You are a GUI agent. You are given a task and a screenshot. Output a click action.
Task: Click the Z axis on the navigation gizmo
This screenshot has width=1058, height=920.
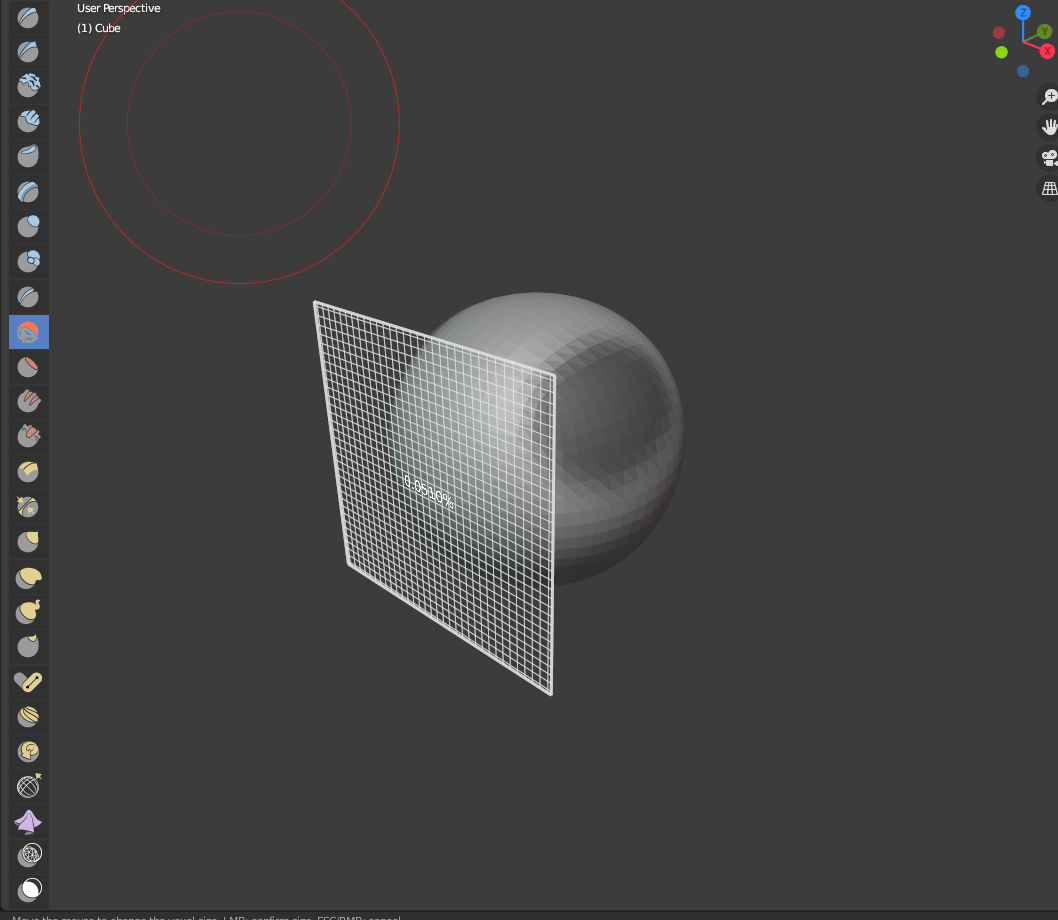click(1022, 13)
